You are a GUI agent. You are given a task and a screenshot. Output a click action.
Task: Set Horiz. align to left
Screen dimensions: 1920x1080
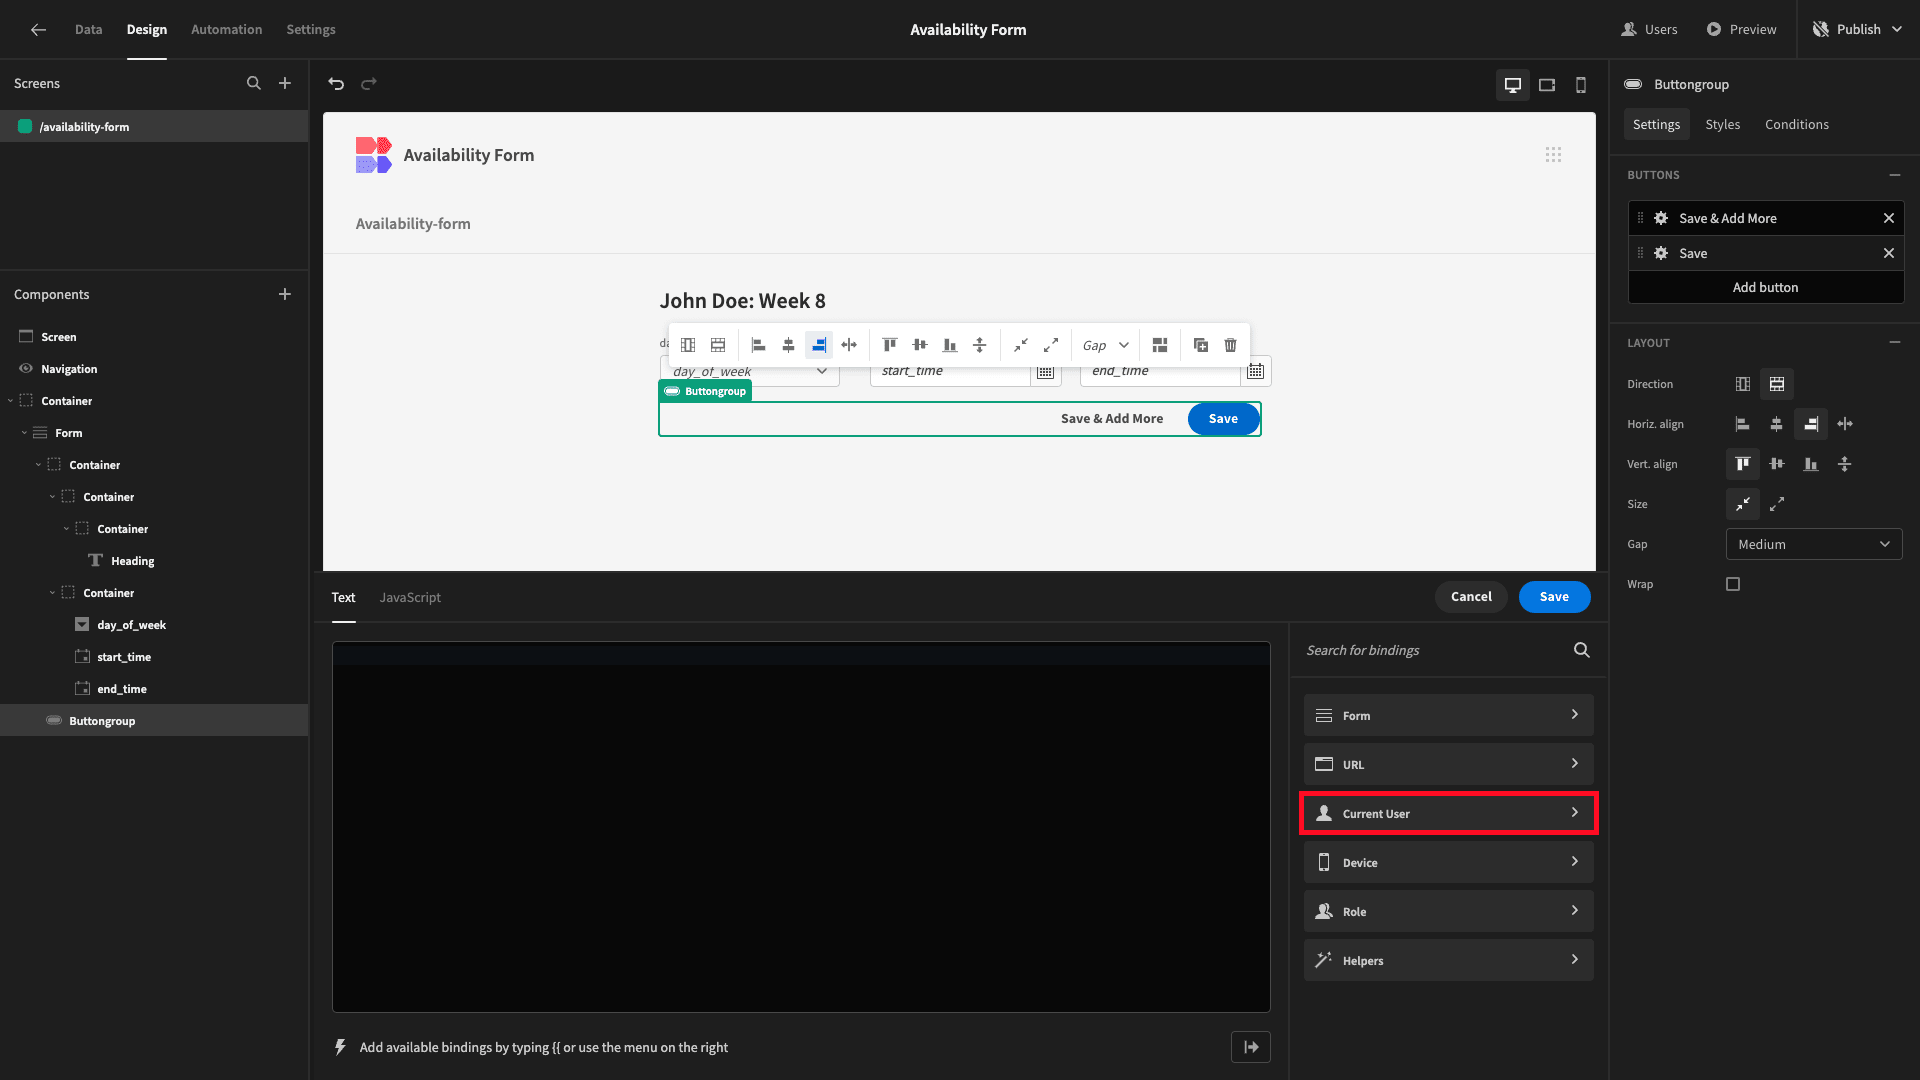(1742, 424)
